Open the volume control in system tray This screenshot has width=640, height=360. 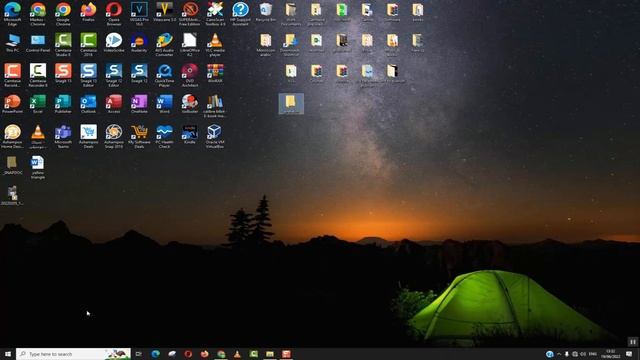(x=583, y=354)
